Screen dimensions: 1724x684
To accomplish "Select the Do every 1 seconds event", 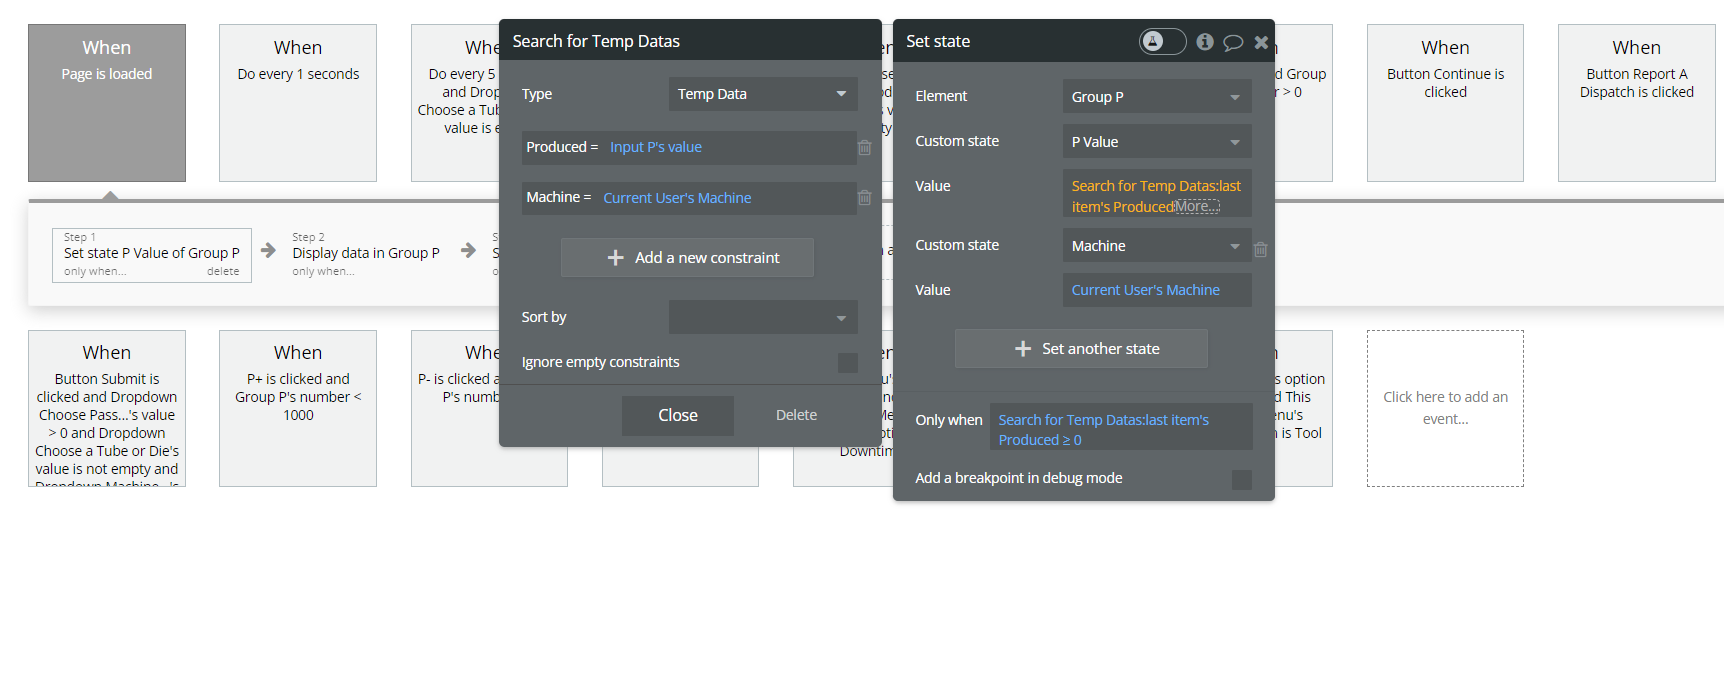I will tap(298, 103).
